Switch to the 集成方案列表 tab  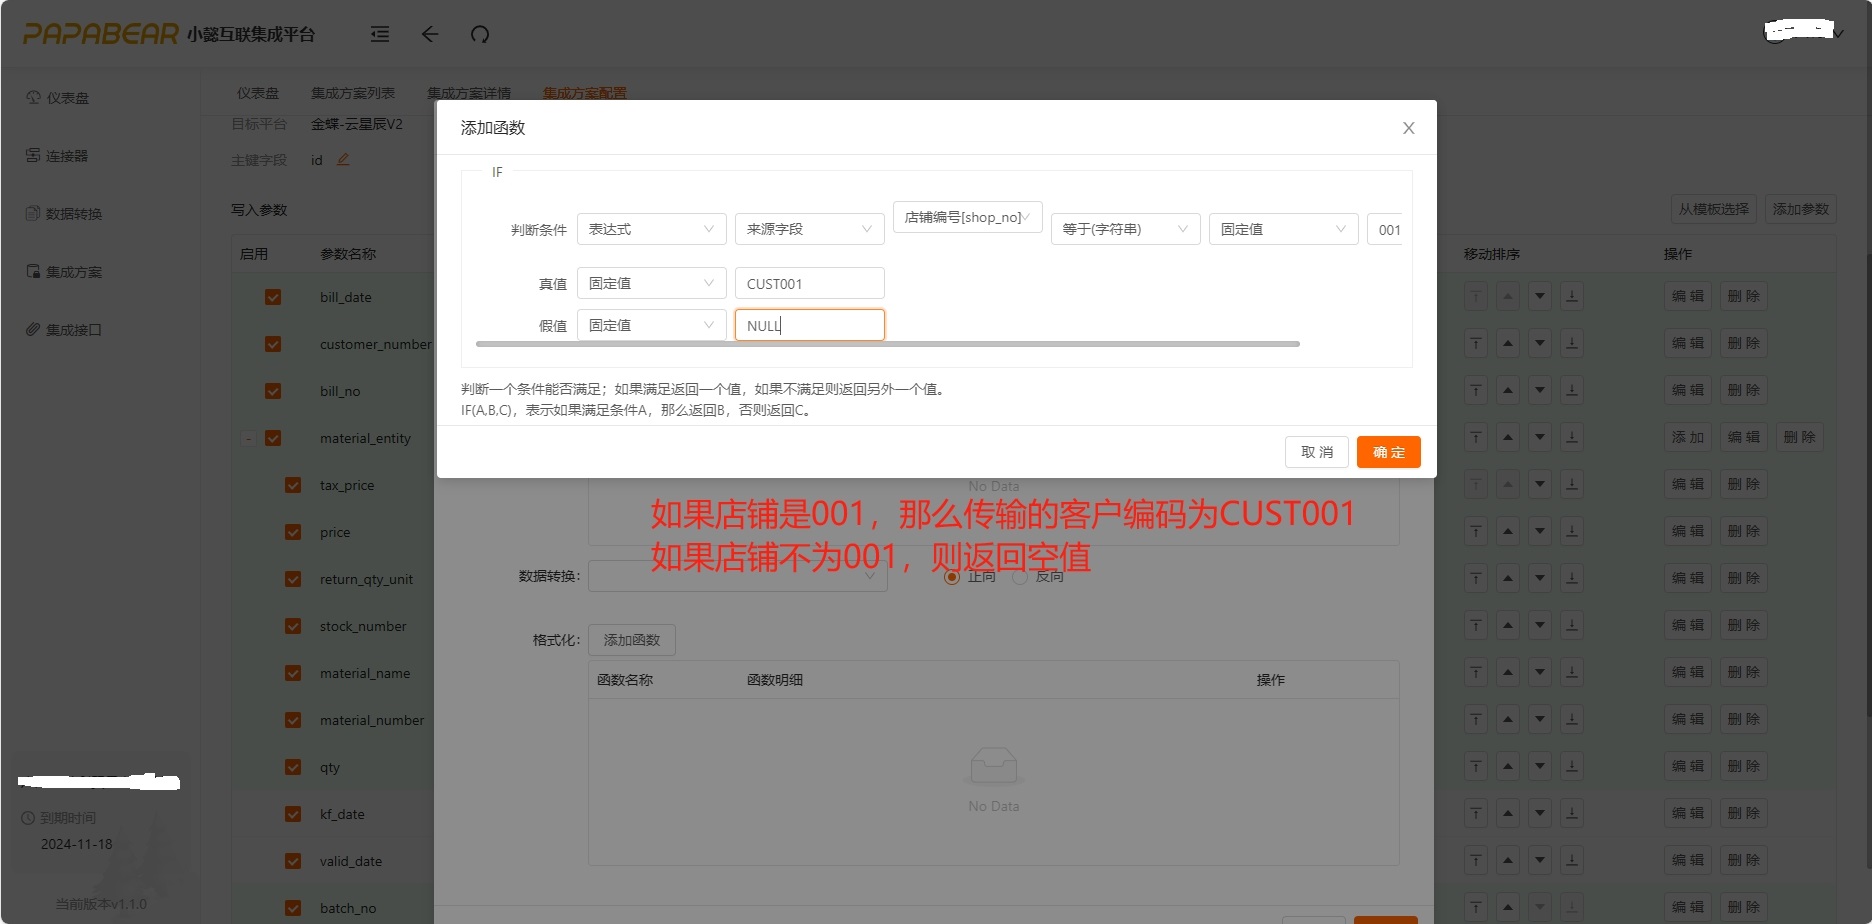[352, 93]
